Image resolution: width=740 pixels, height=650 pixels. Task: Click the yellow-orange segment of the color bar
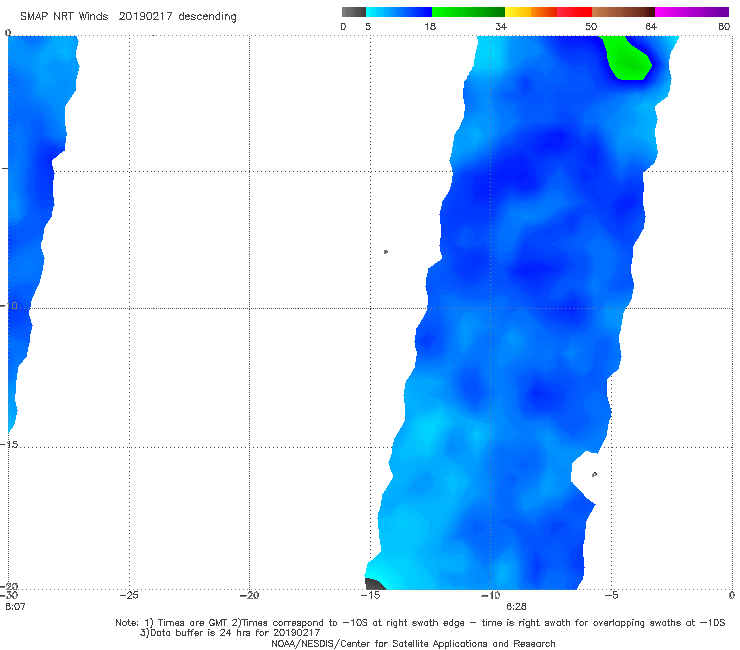531,12
